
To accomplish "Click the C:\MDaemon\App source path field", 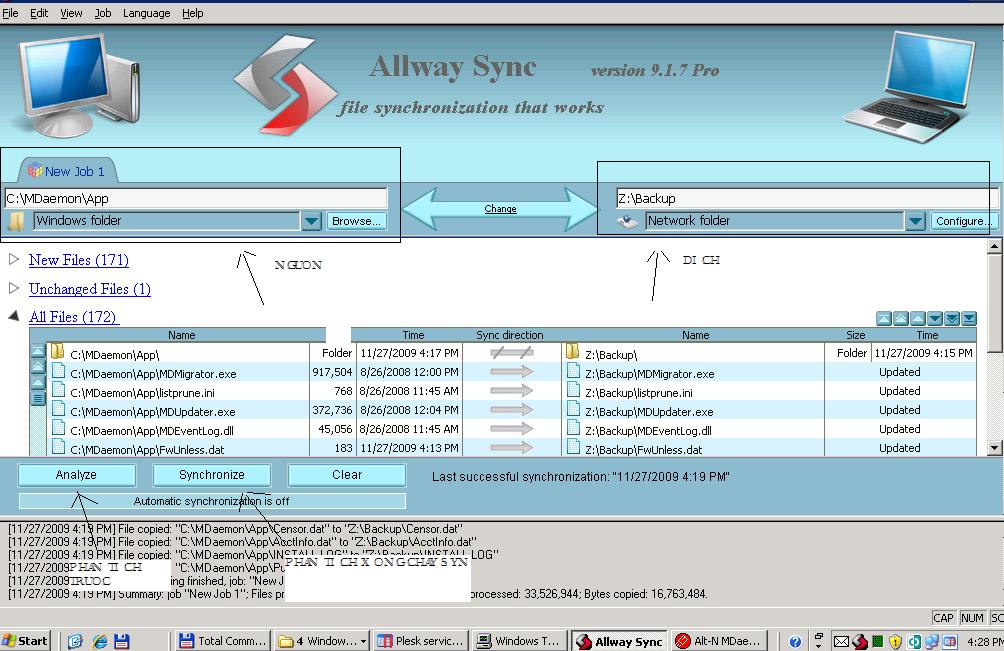I will click(196, 198).
